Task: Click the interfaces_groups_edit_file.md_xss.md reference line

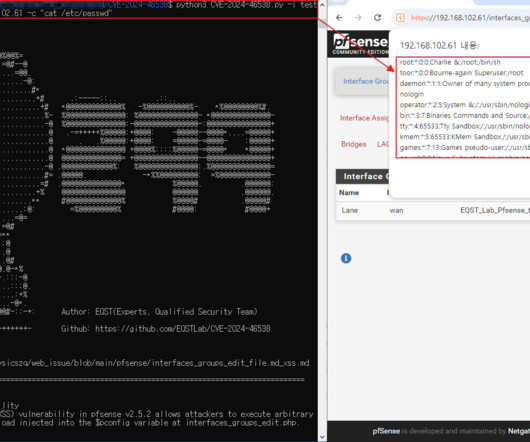Action: coord(154,363)
